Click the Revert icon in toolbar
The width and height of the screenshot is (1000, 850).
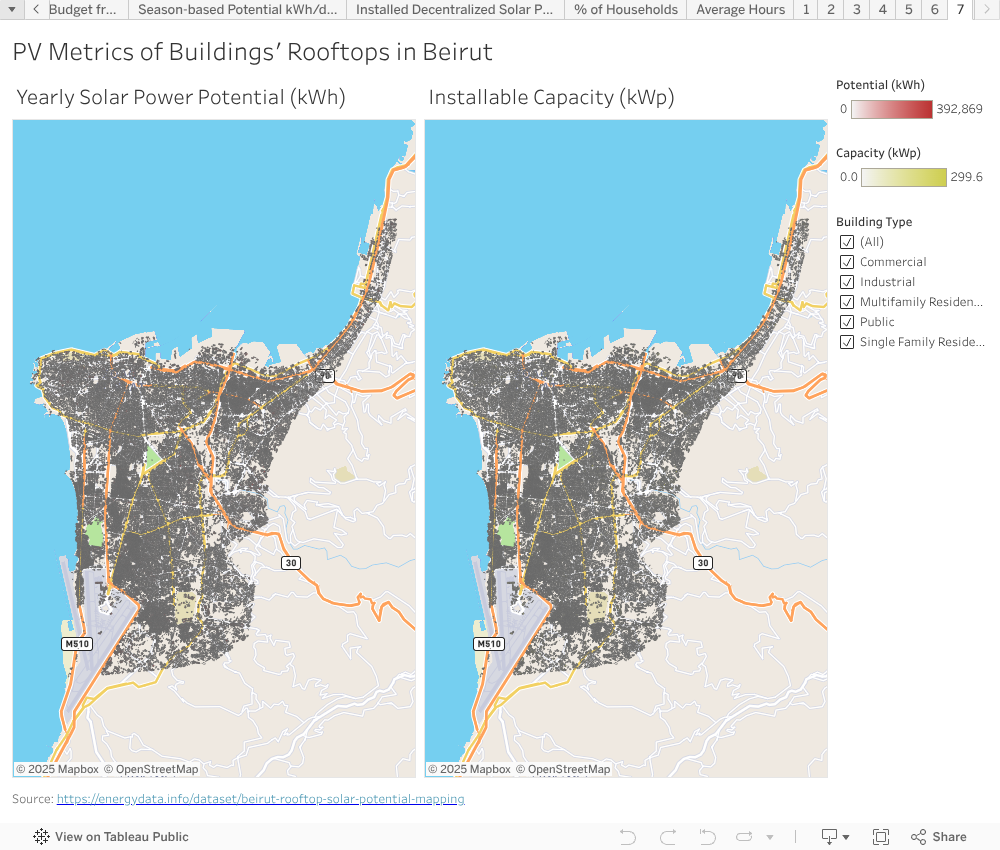[708, 837]
